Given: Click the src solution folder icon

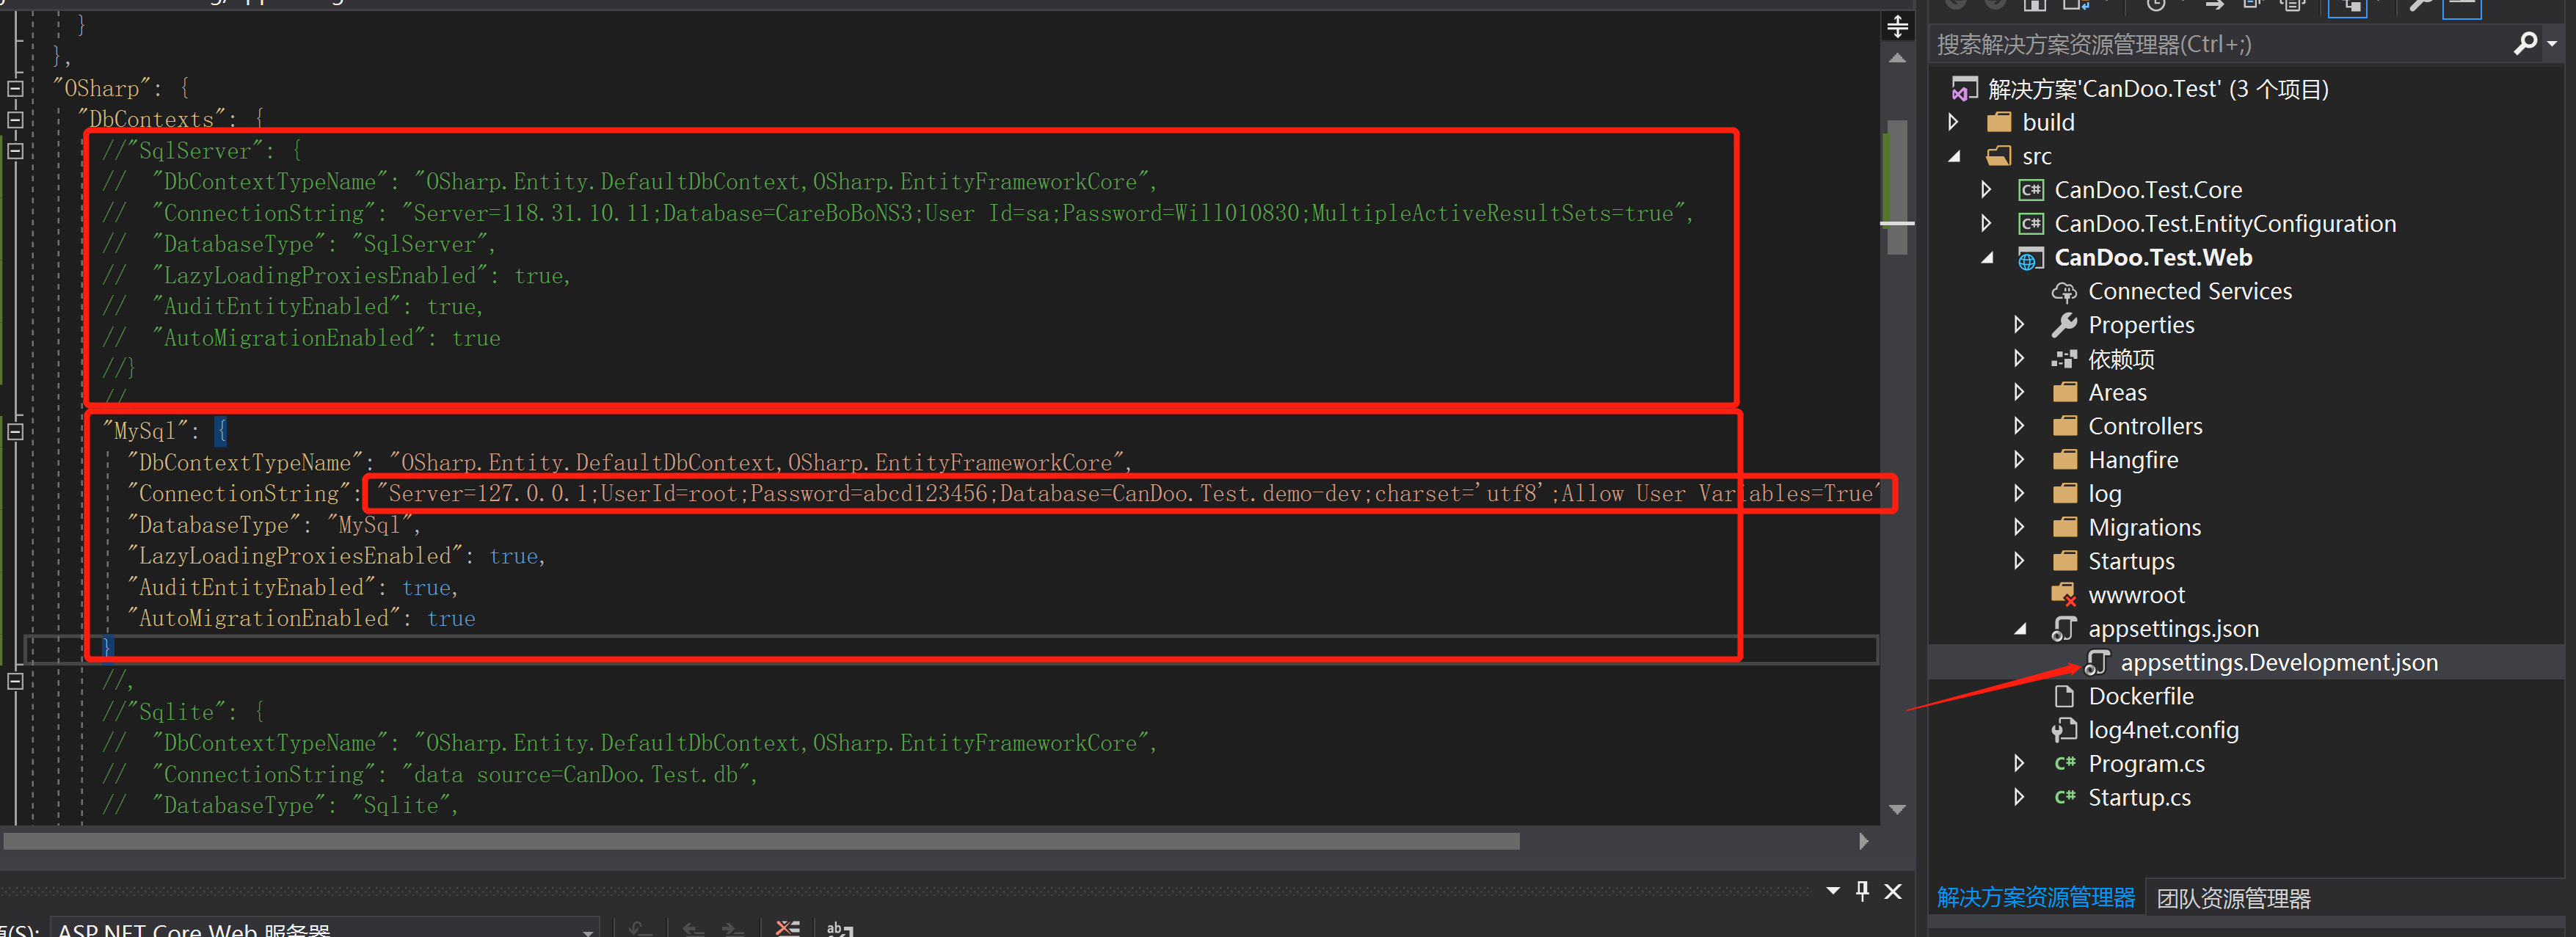Looking at the screenshot, I should 1999,156.
